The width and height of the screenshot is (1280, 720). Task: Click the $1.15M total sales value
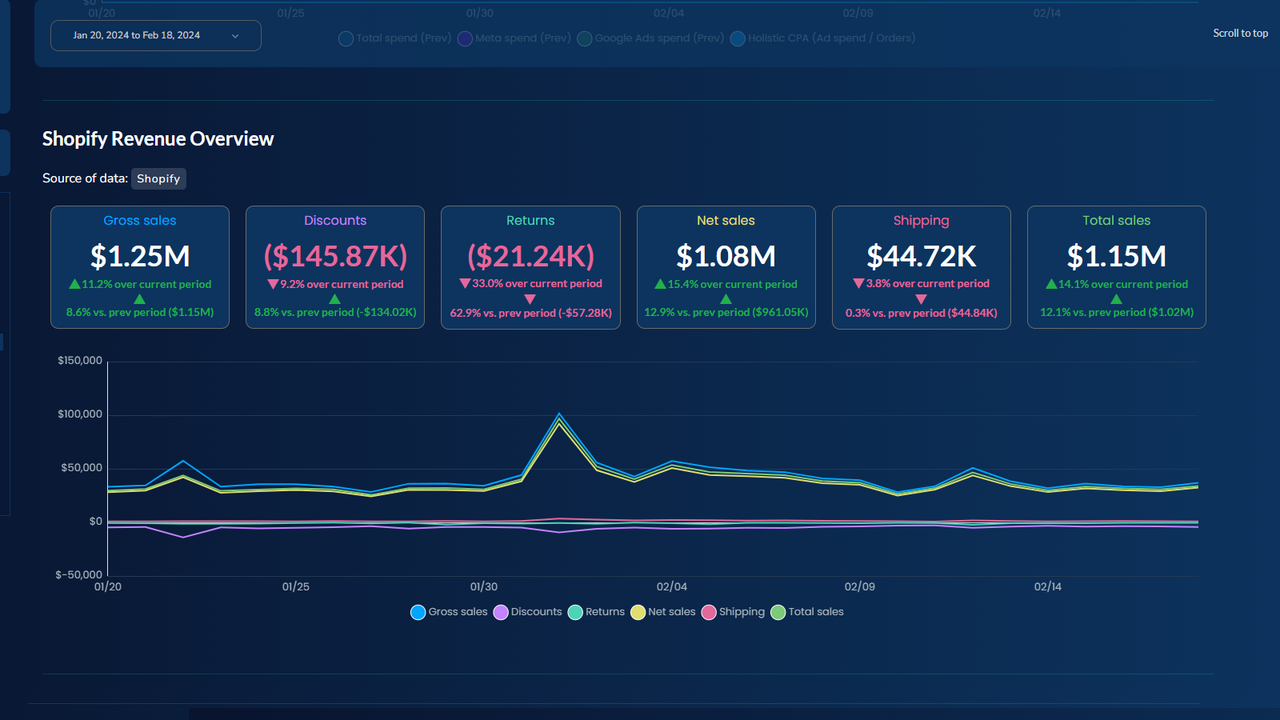pyautogui.click(x=1116, y=256)
